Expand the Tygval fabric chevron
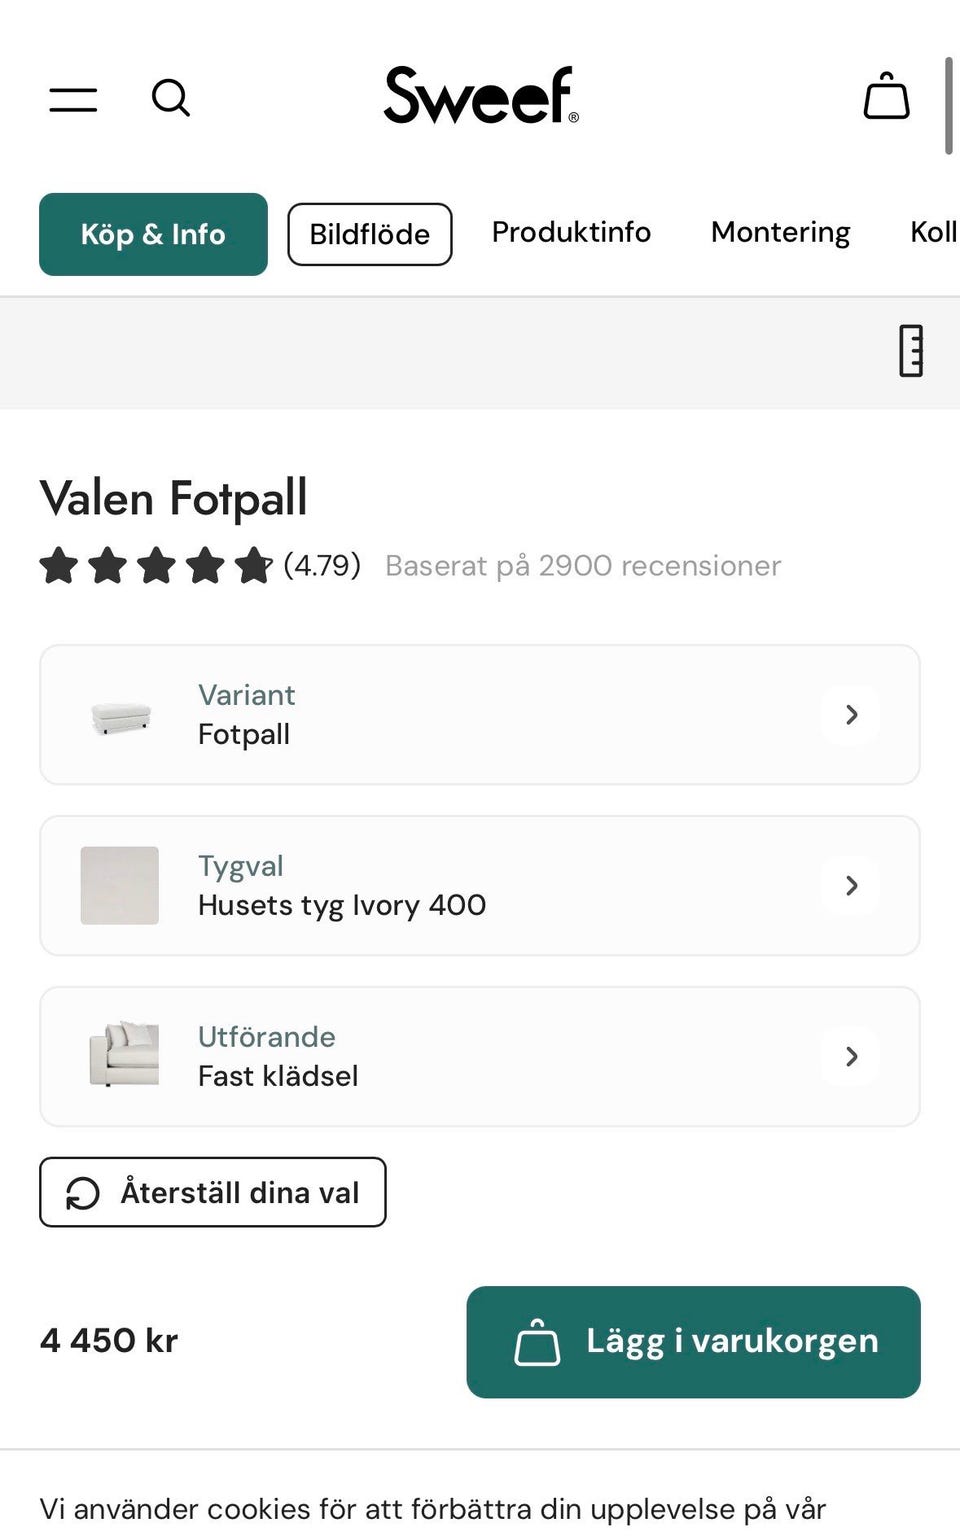960x1536 pixels. [851, 886]
